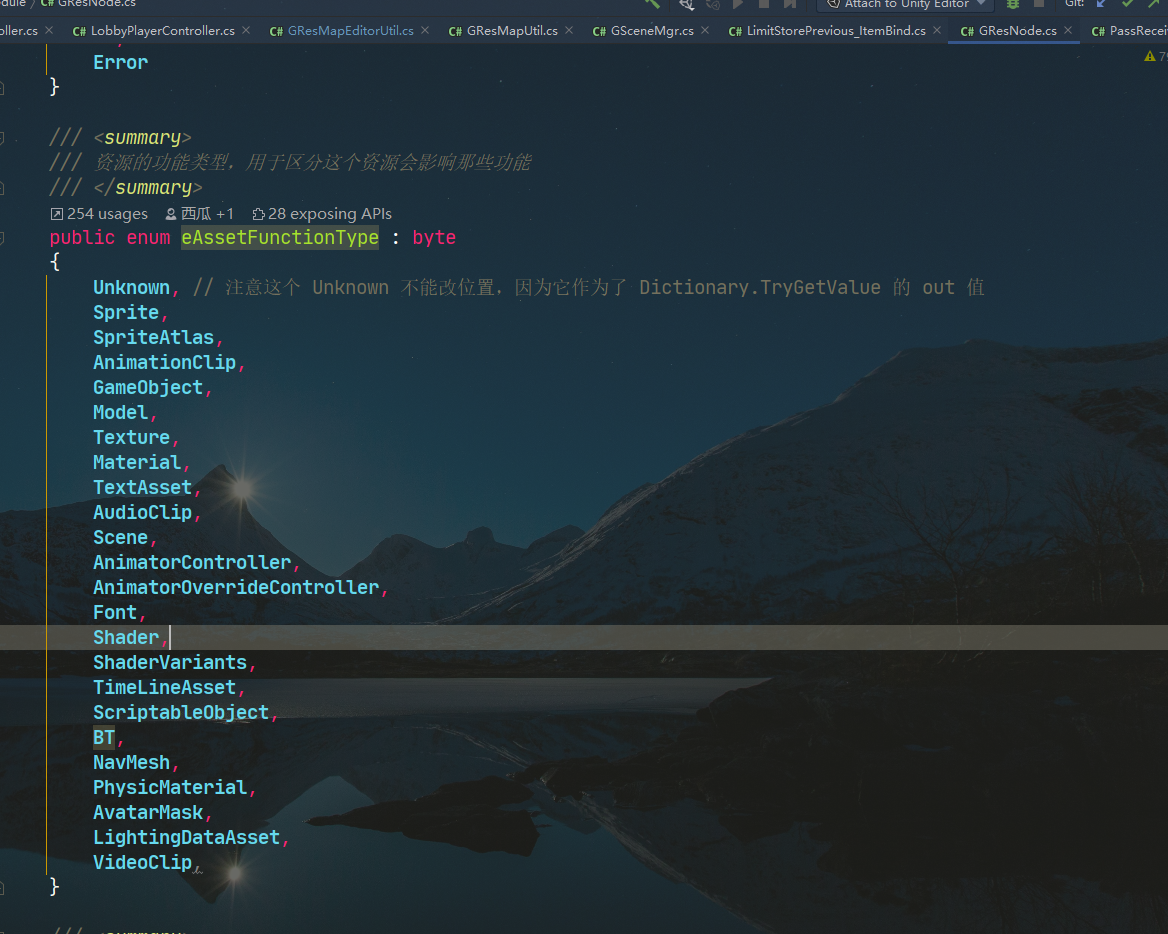Viewport: 1168px width, 934px height.
Task: Click the Git commit checkmark icon
Action: pos(1128,4)
